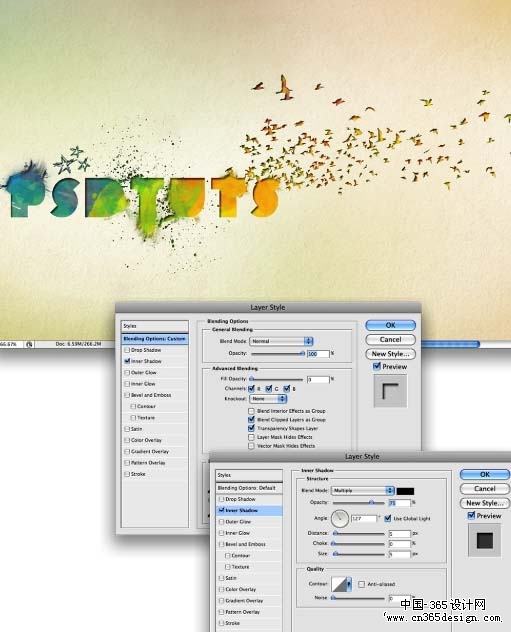Viewport: 511px width, 632px height.
Task: Click New Style... in the Blending Options dialog
Action: 390,354
